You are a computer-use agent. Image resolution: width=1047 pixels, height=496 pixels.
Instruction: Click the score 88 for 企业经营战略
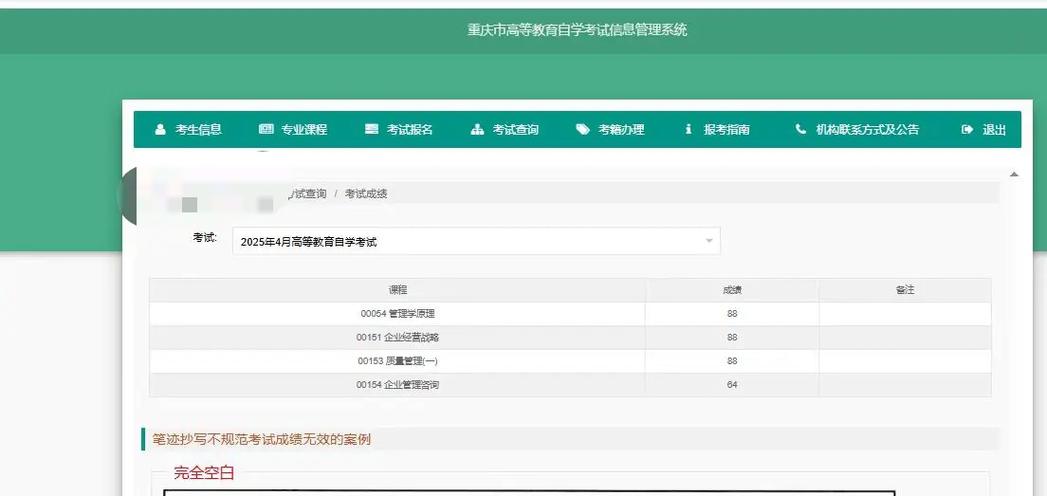coord(732,338)
